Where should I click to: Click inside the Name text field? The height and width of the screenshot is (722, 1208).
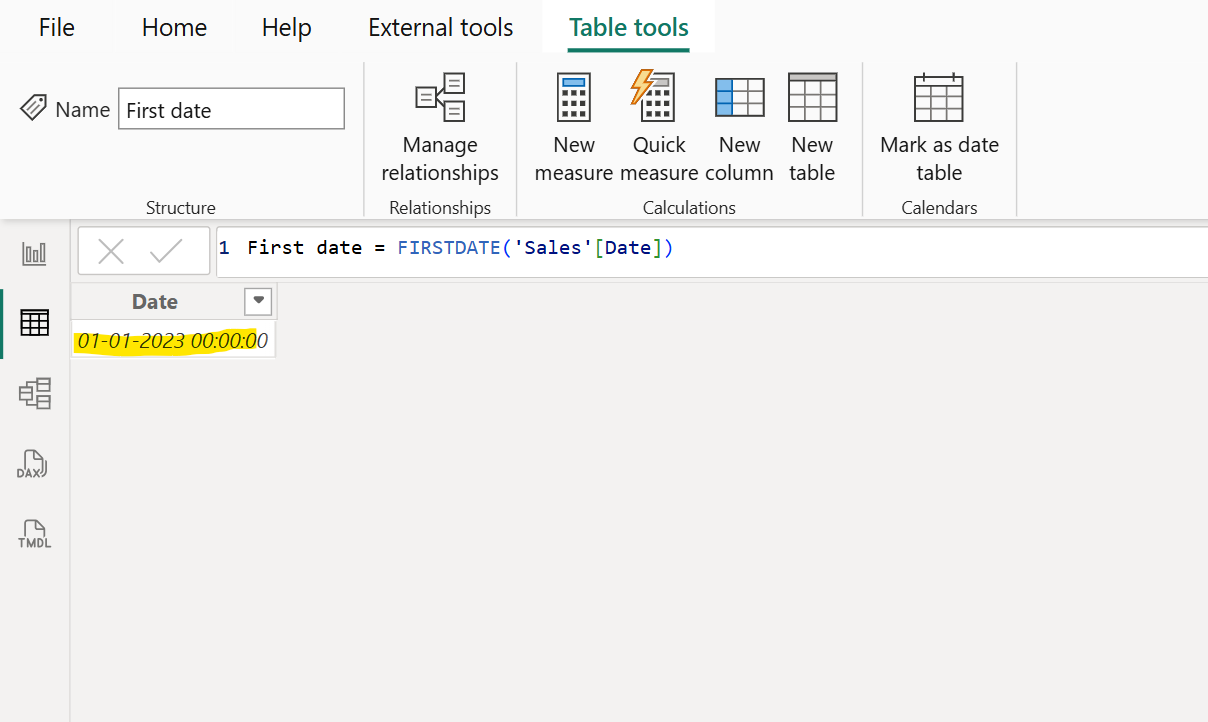click(231, 108)
